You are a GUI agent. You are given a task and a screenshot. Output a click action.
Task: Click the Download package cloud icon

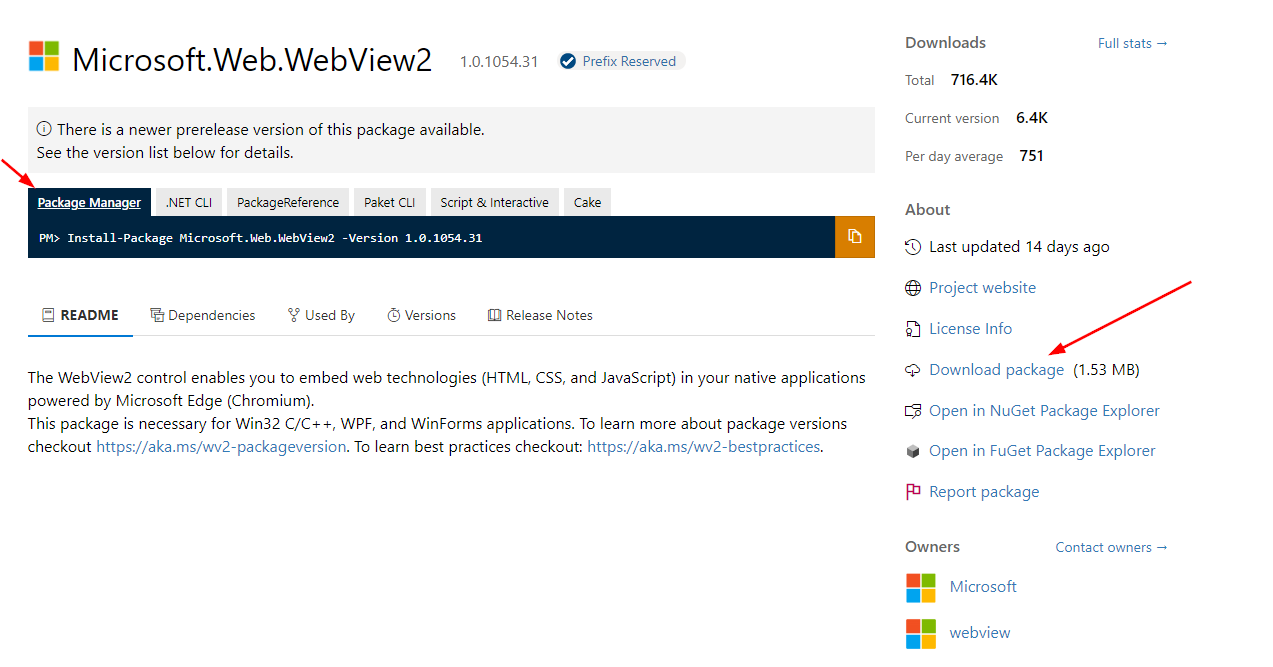[912, 369]
